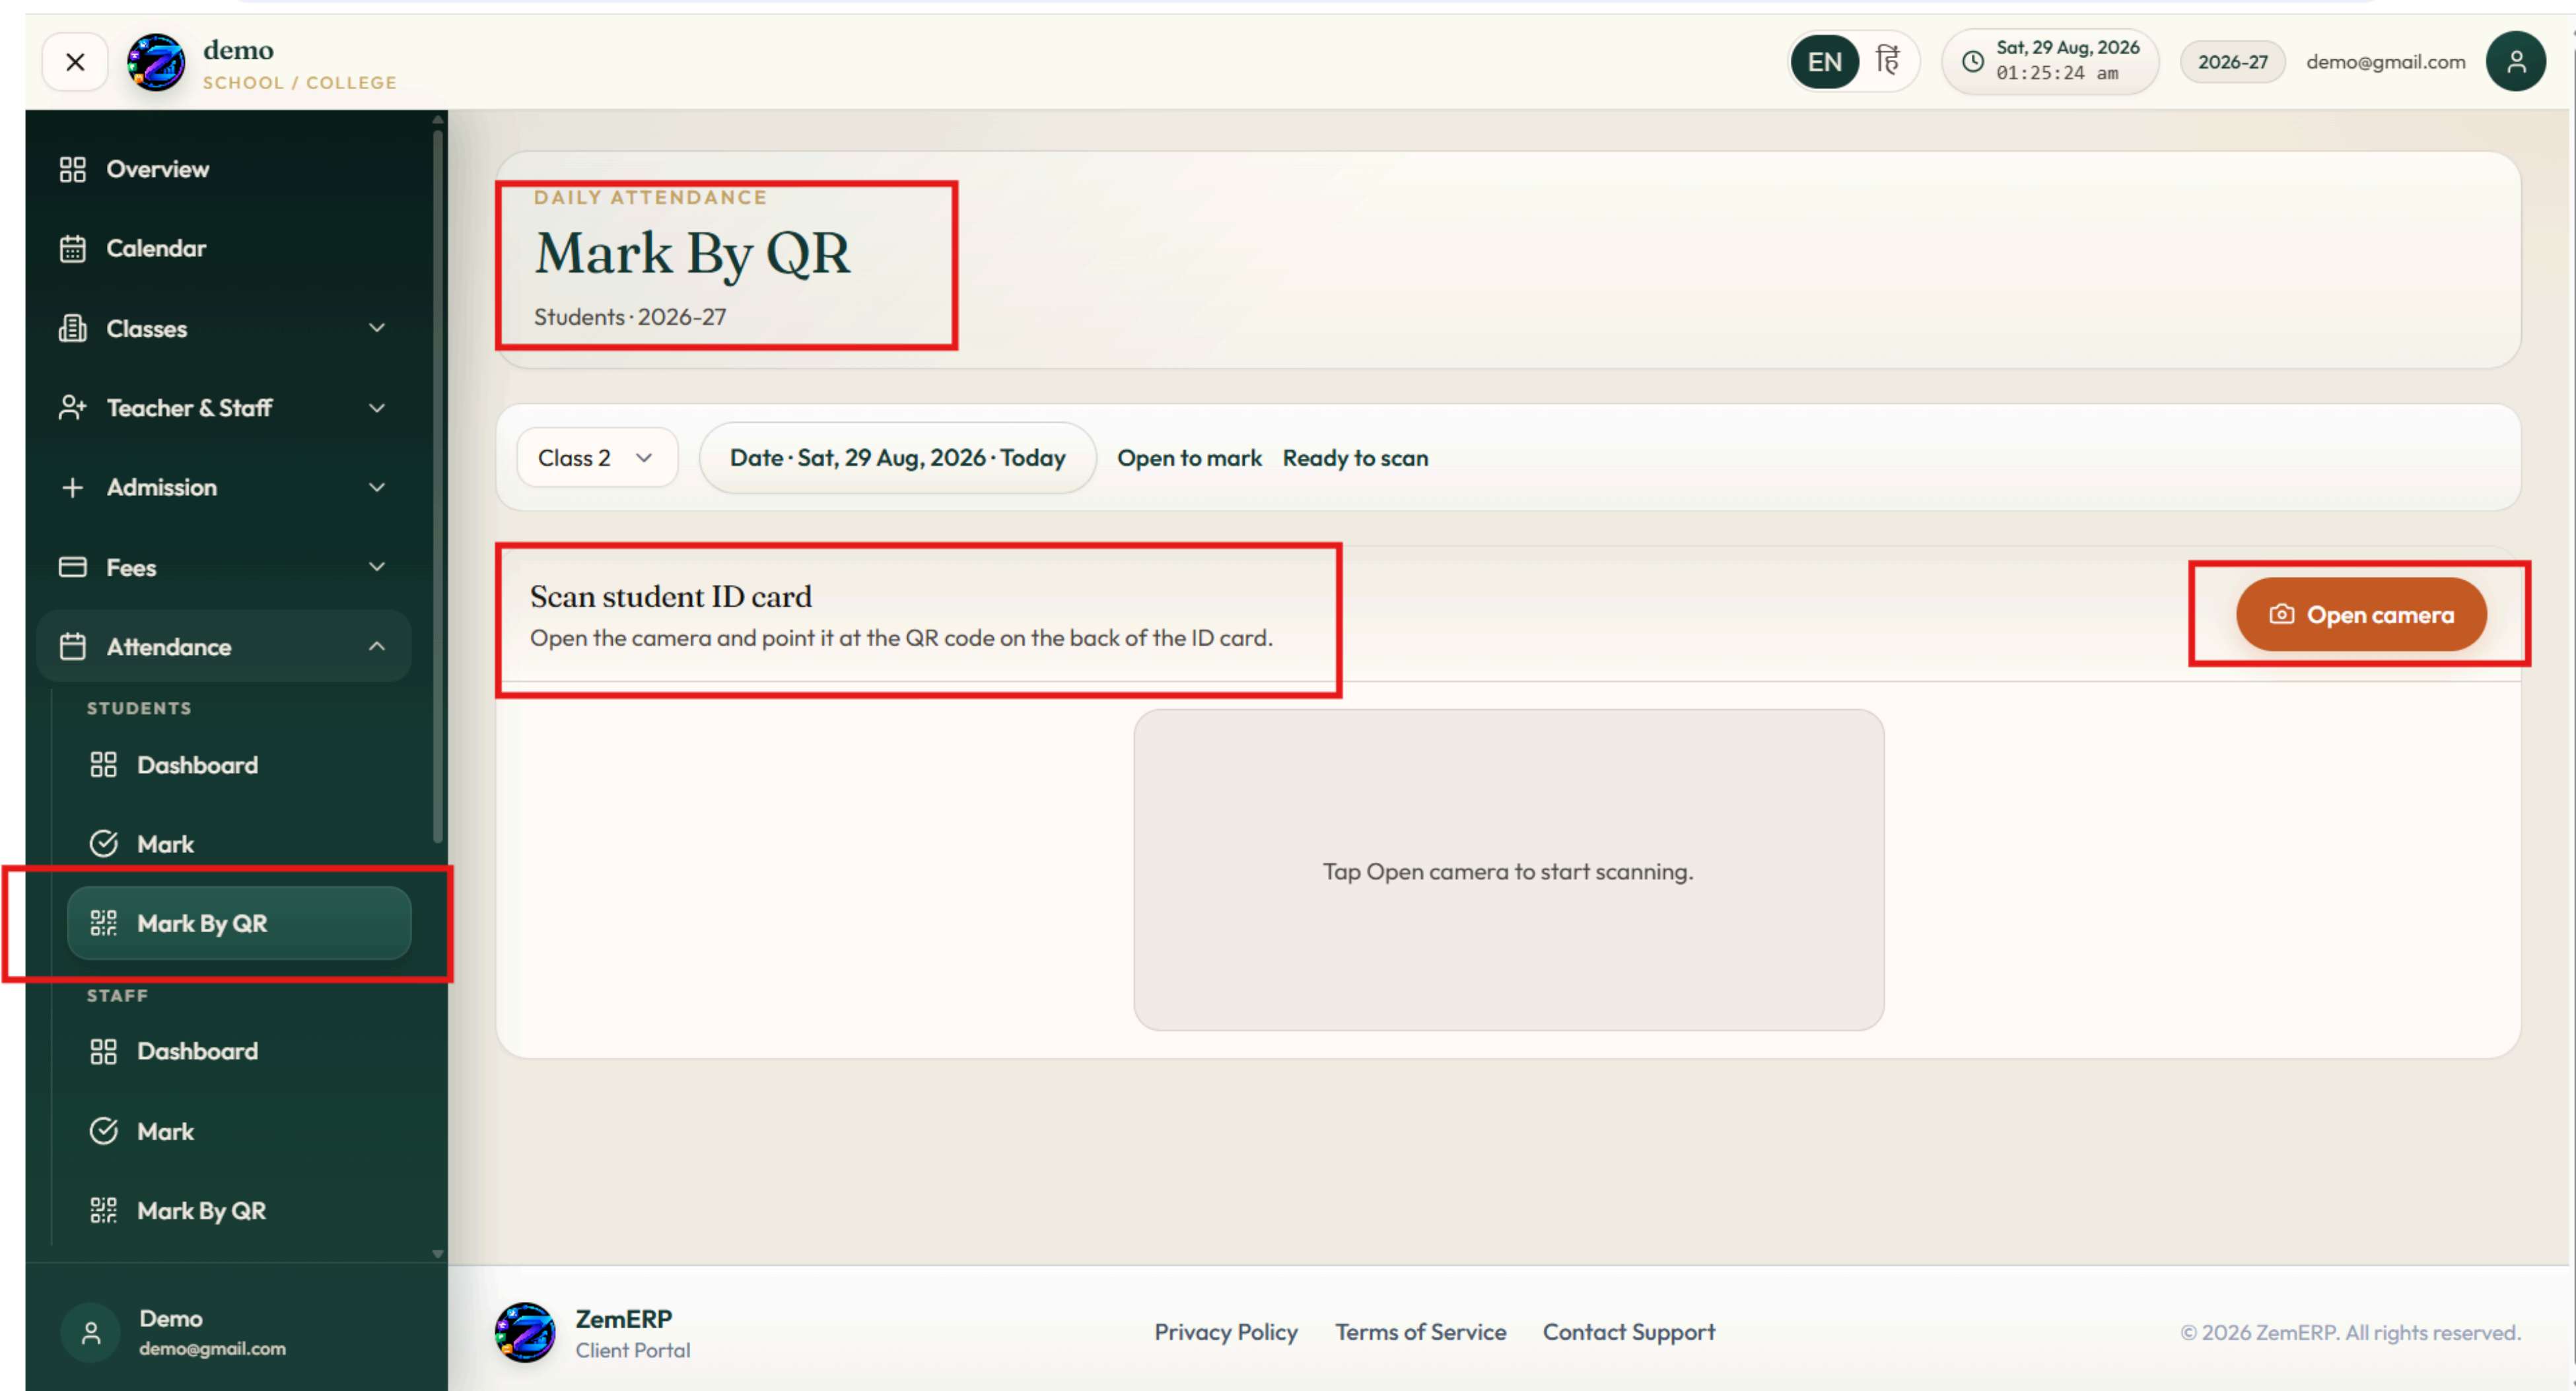
Task: Expand the Admission menu chevron
Action: (x=377, y=487)
